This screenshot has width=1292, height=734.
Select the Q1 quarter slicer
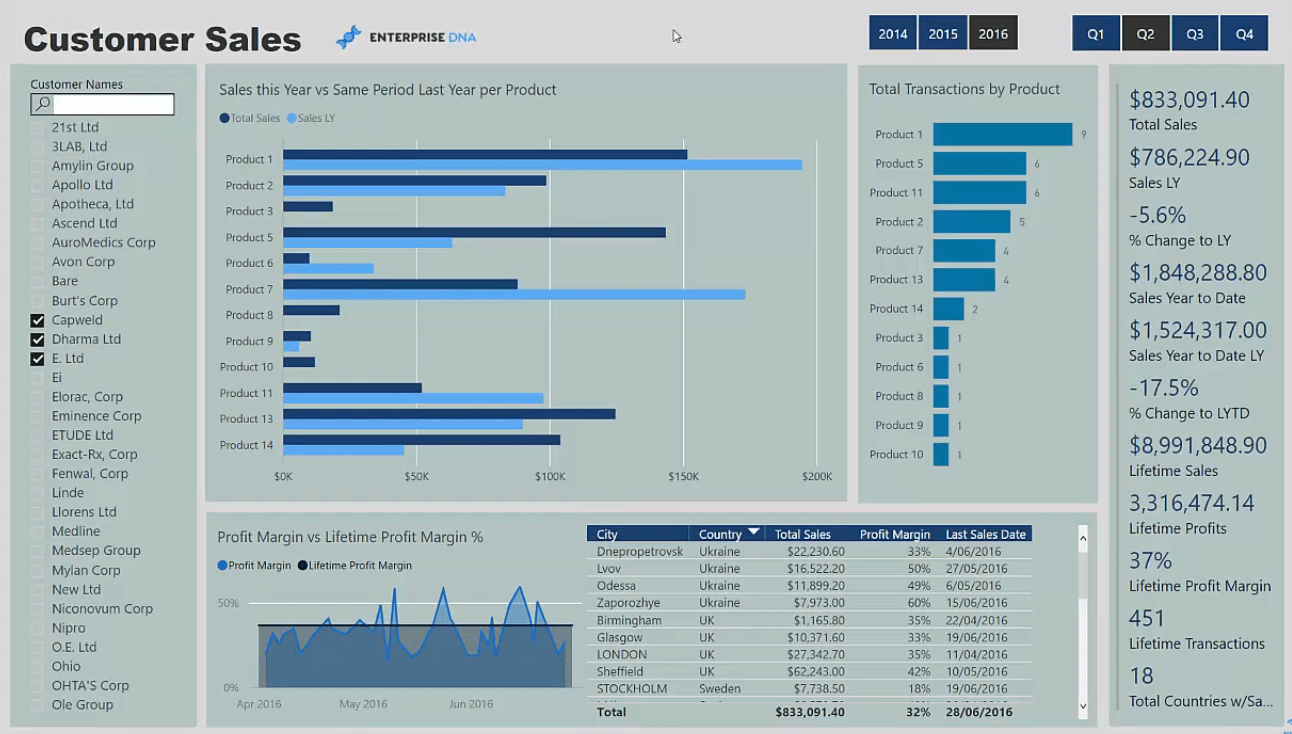1096,33
